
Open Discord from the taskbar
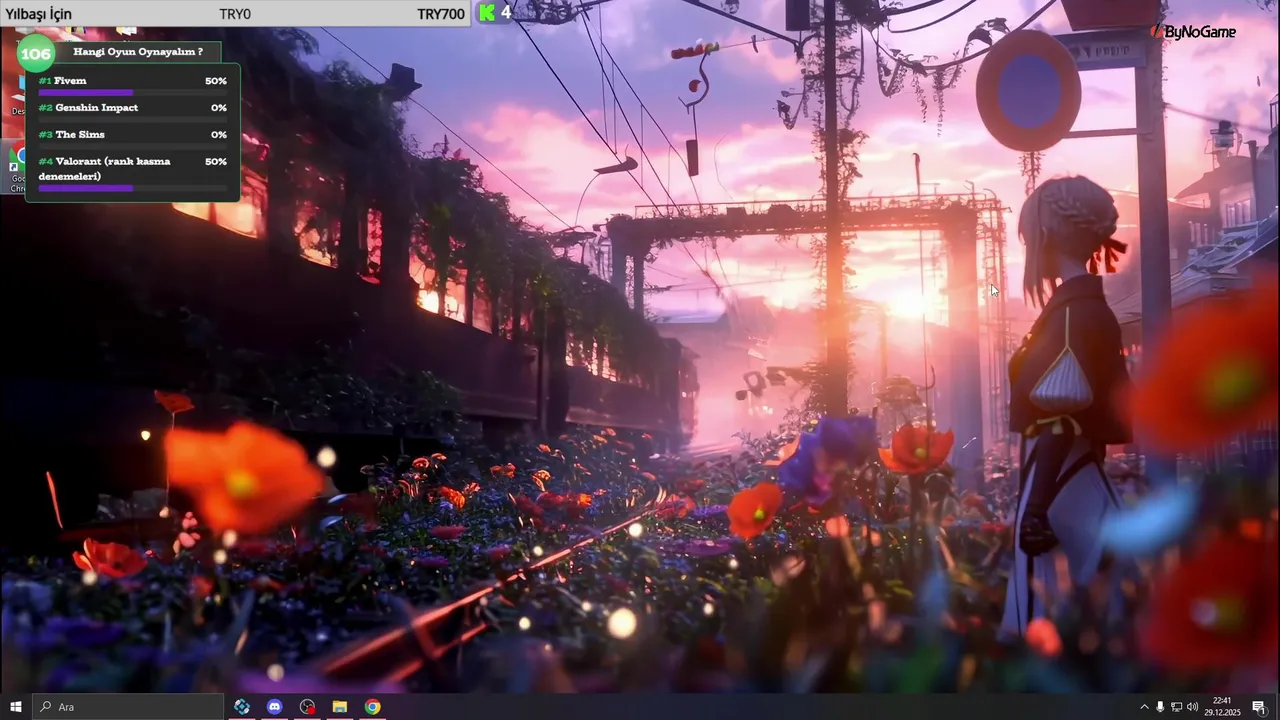(275, 707)
